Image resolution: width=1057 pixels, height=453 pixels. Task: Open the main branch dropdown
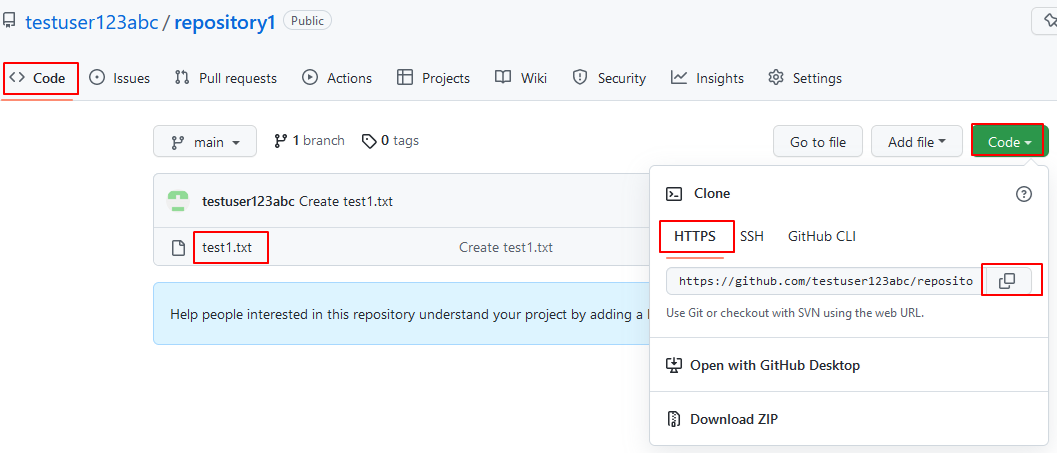point(205,142)
